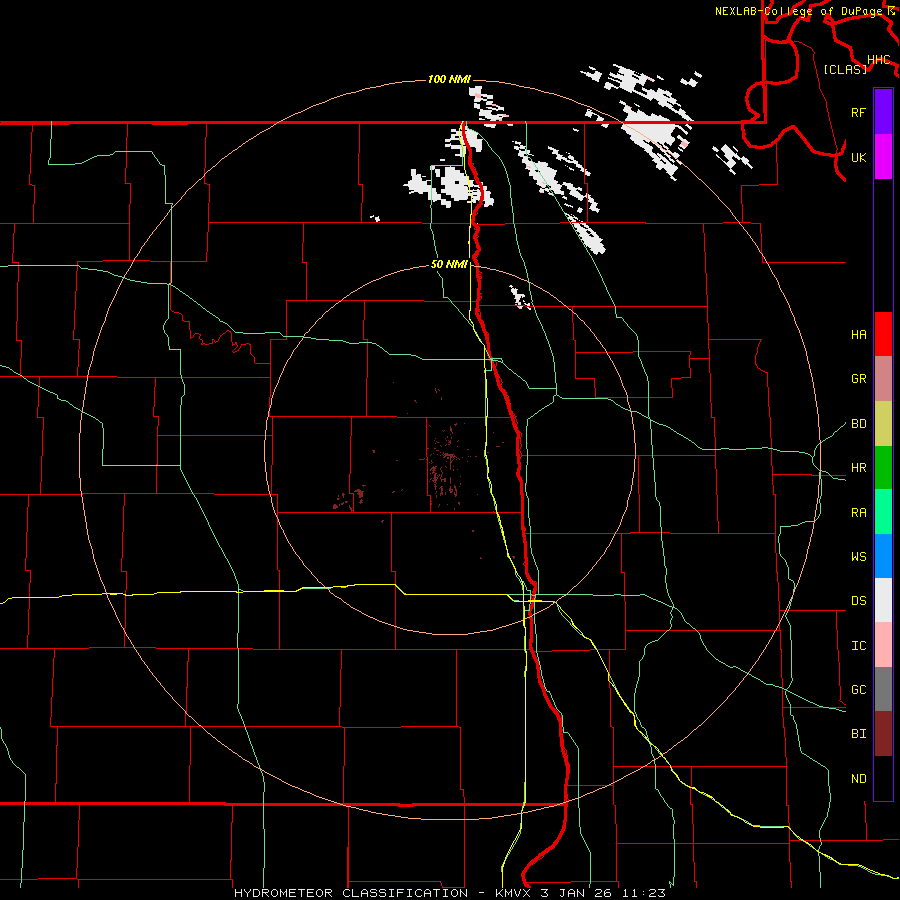Click the HR green legend swatch
This screenshot has height=900, width=900.
tap(883, 467)
